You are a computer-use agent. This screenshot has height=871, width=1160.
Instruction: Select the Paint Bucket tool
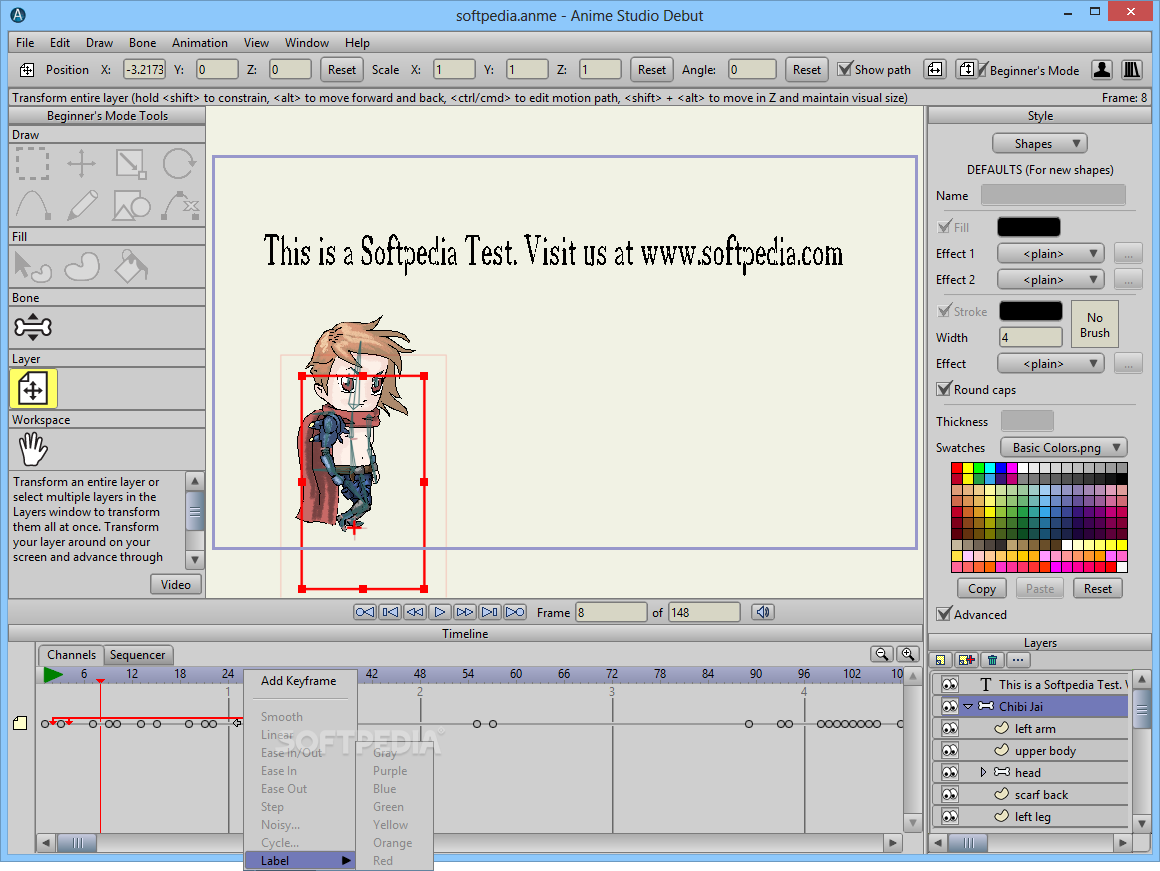pos(131,266)
